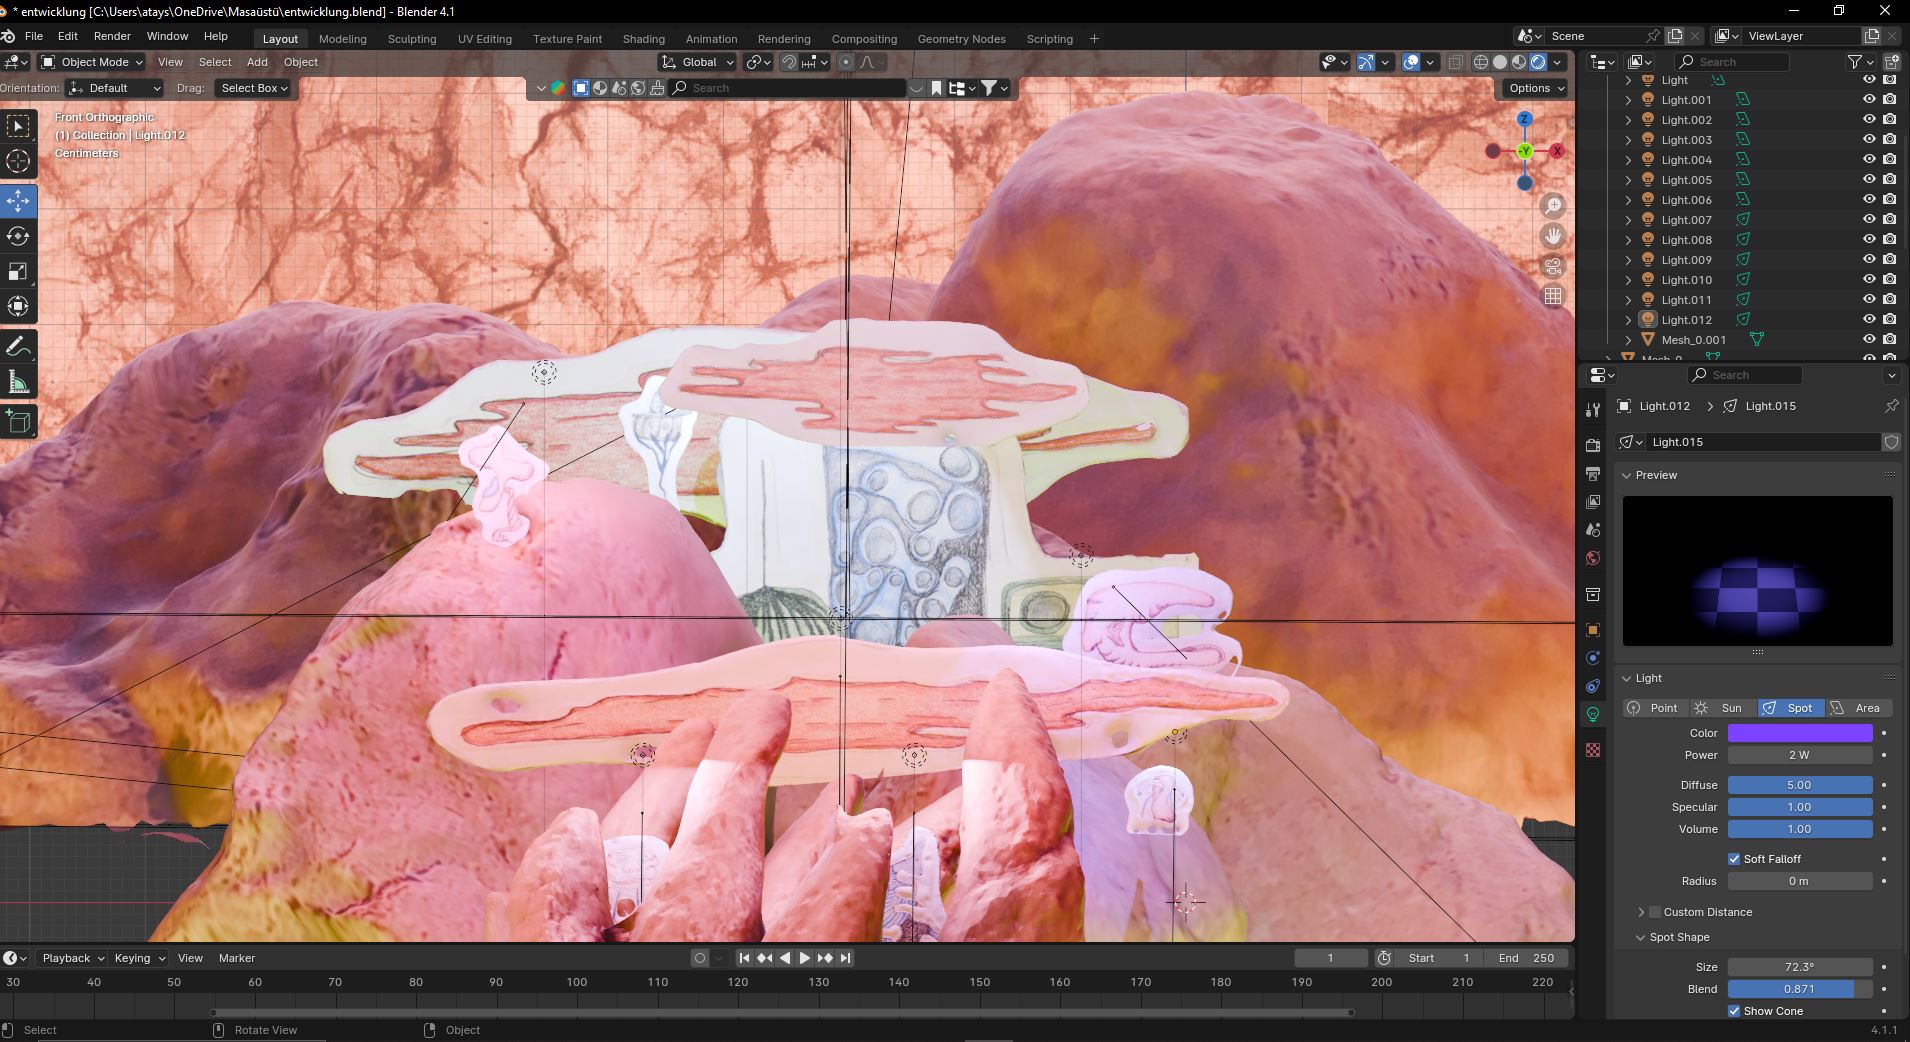
Task: Uncheck the Show Cone option
Action: point(1734,1011)
